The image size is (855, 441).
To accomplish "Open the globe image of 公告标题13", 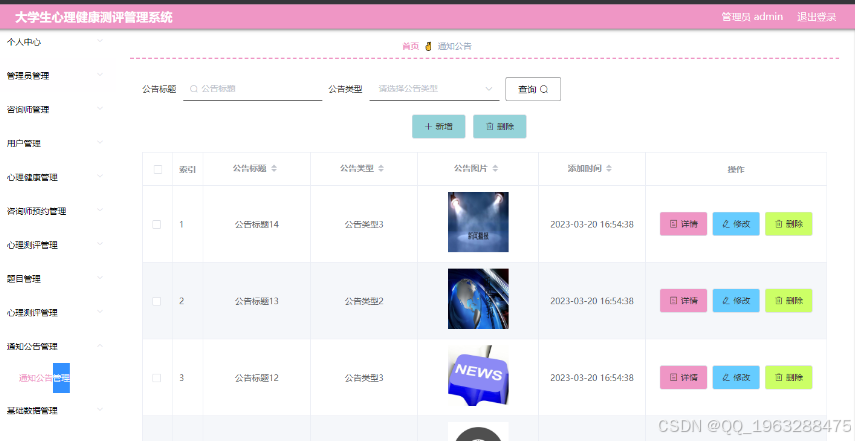I will coord(478,299).
